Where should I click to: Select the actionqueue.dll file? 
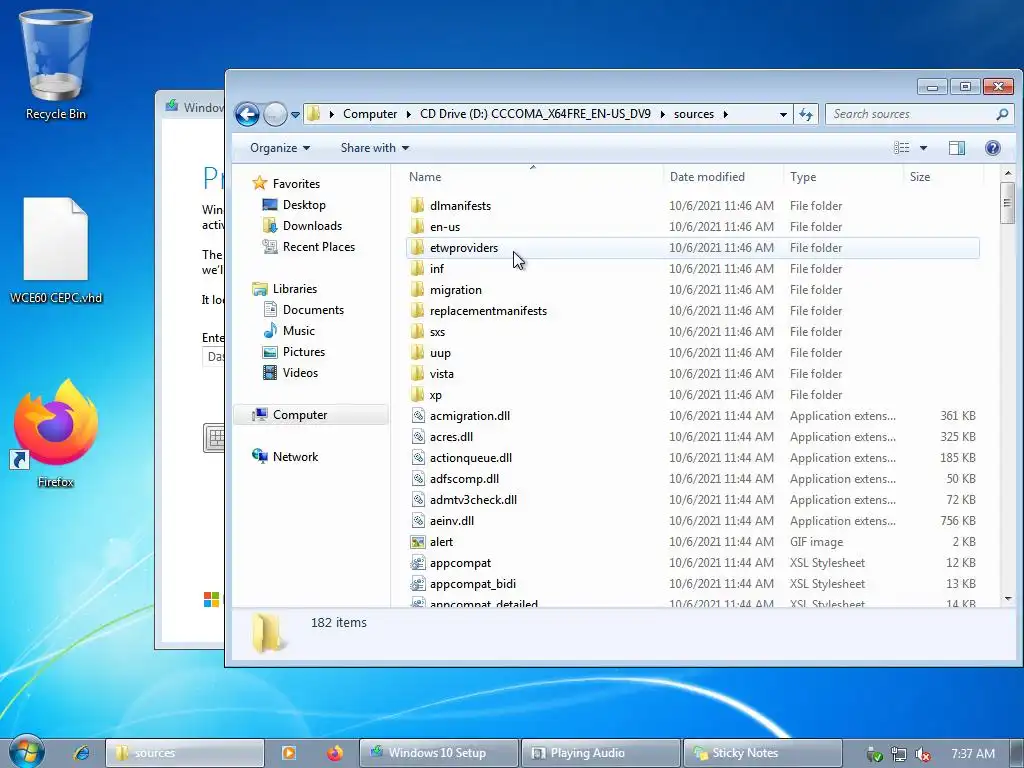(471, 457)
